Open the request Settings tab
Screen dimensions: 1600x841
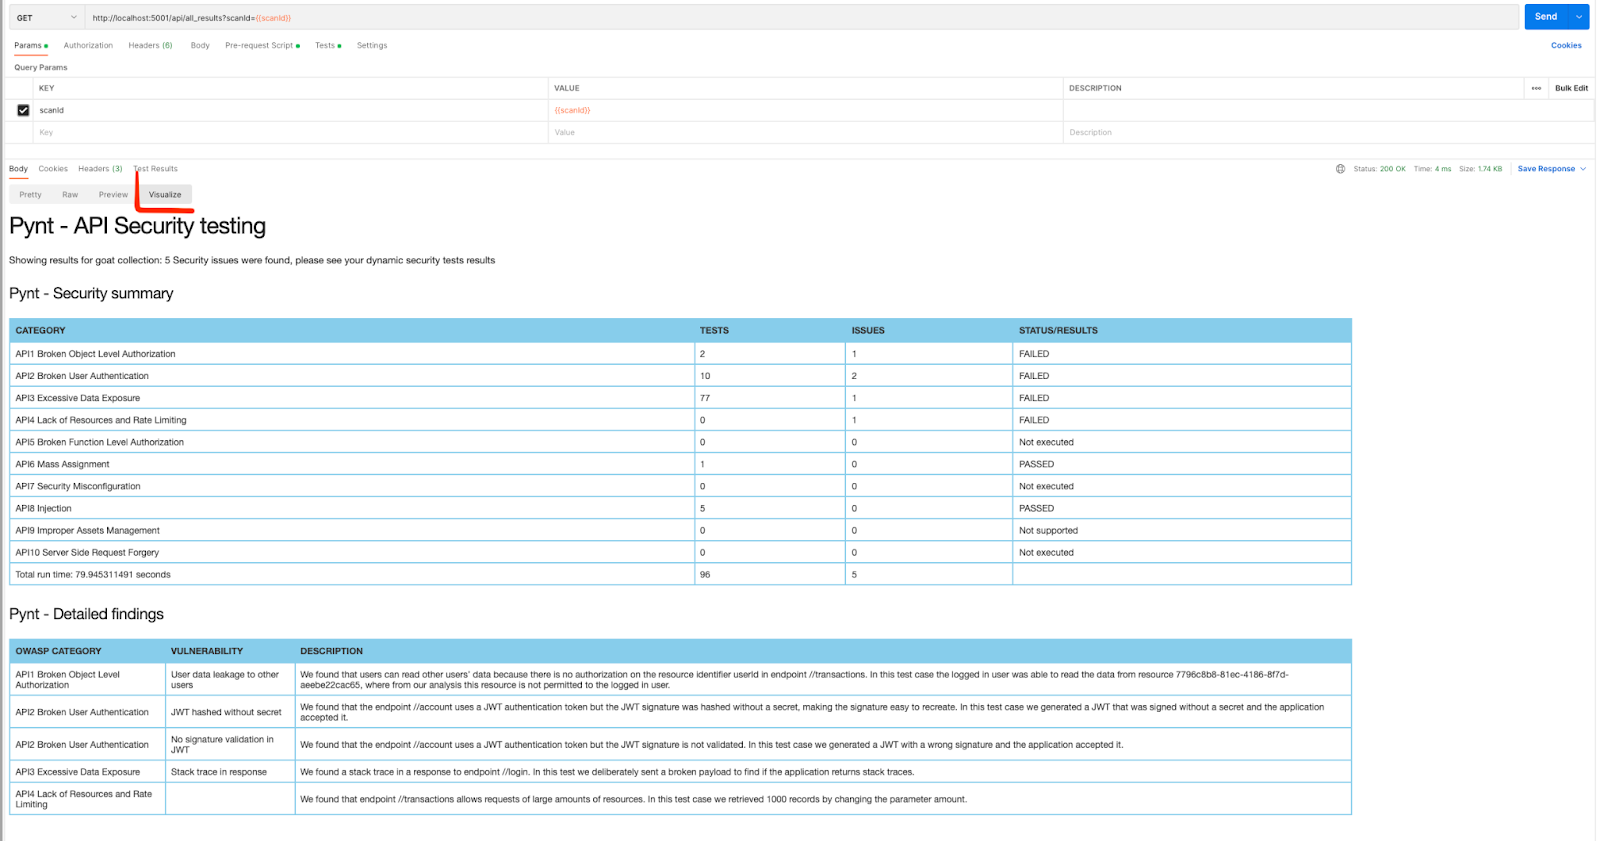(x=372, y=45)
